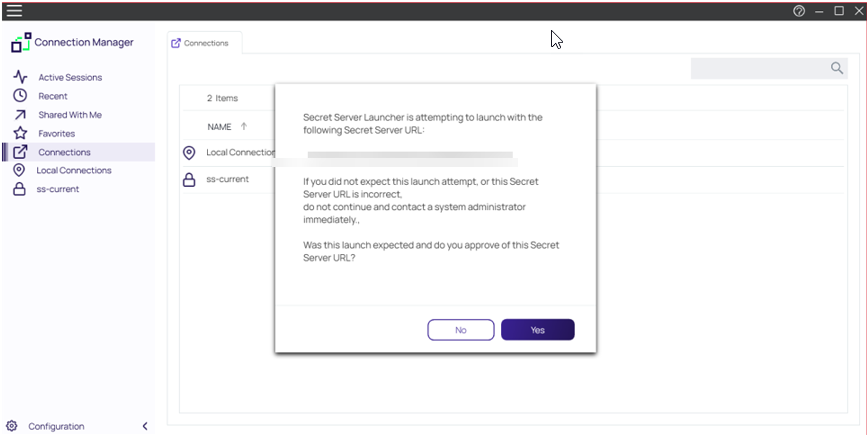This screenshot has width=867, height=438.
Task: Open Recent in the sidebar
Action: coord(53,96)
